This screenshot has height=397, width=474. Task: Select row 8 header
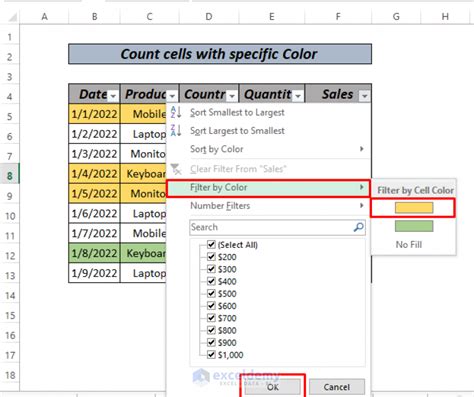click(10, 176)
